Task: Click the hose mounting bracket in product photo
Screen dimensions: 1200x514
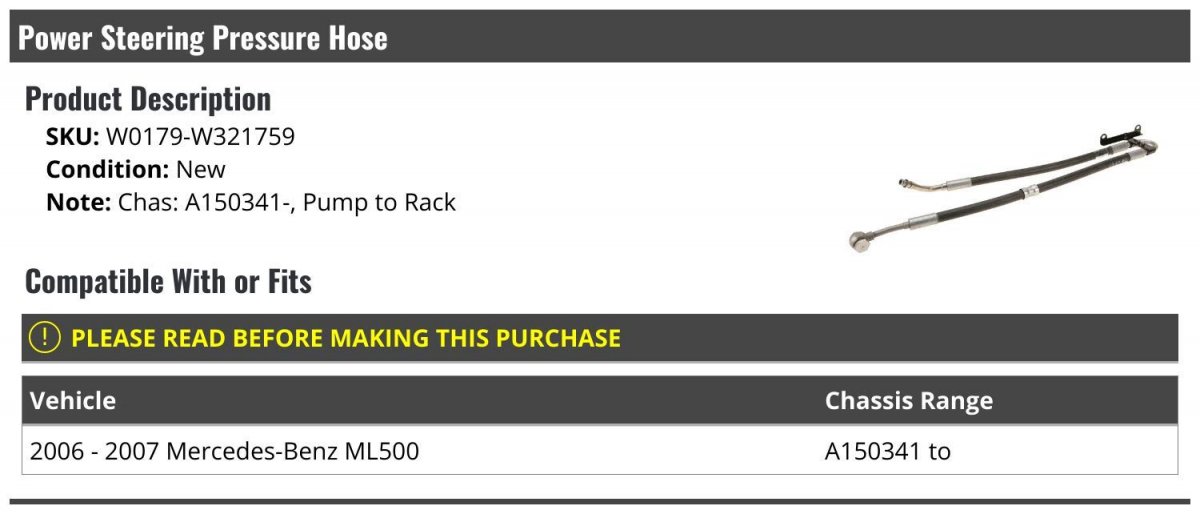Action: 1115,134
